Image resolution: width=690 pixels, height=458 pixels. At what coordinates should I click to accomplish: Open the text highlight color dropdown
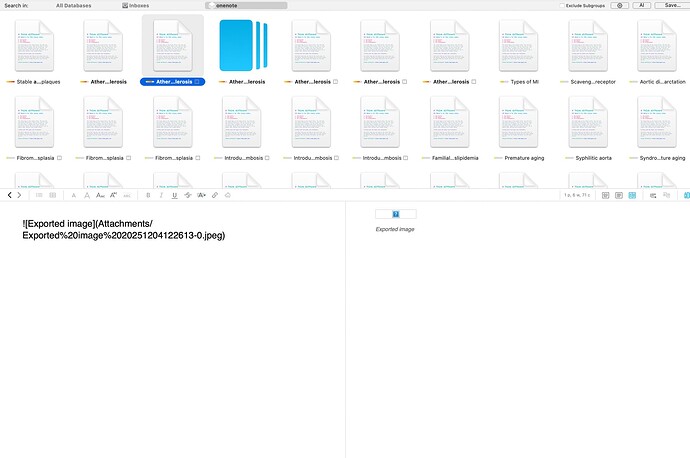201,195
